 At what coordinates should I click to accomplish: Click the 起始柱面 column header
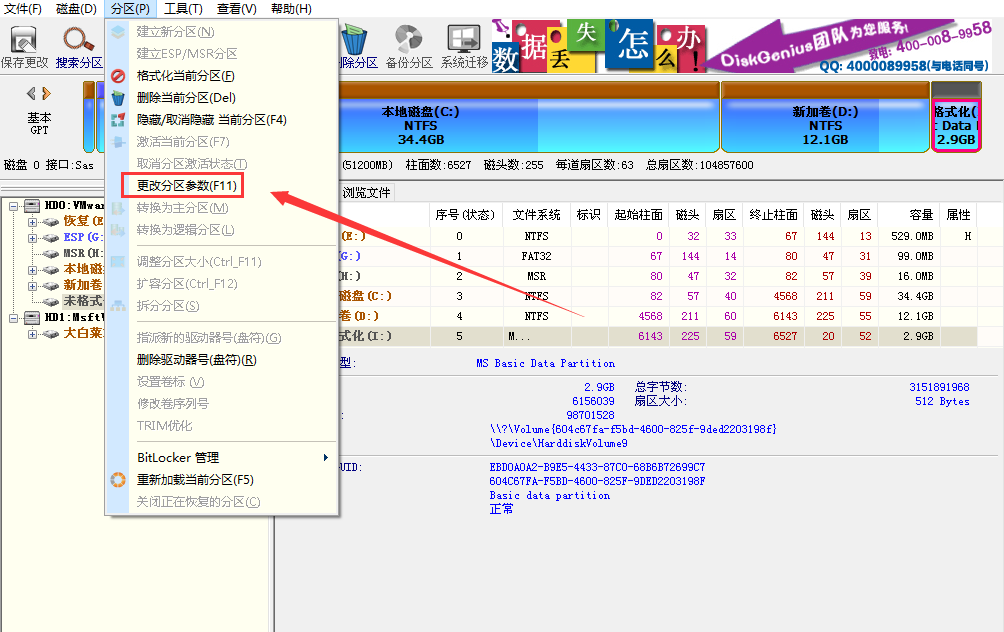[x=638, y=215]
